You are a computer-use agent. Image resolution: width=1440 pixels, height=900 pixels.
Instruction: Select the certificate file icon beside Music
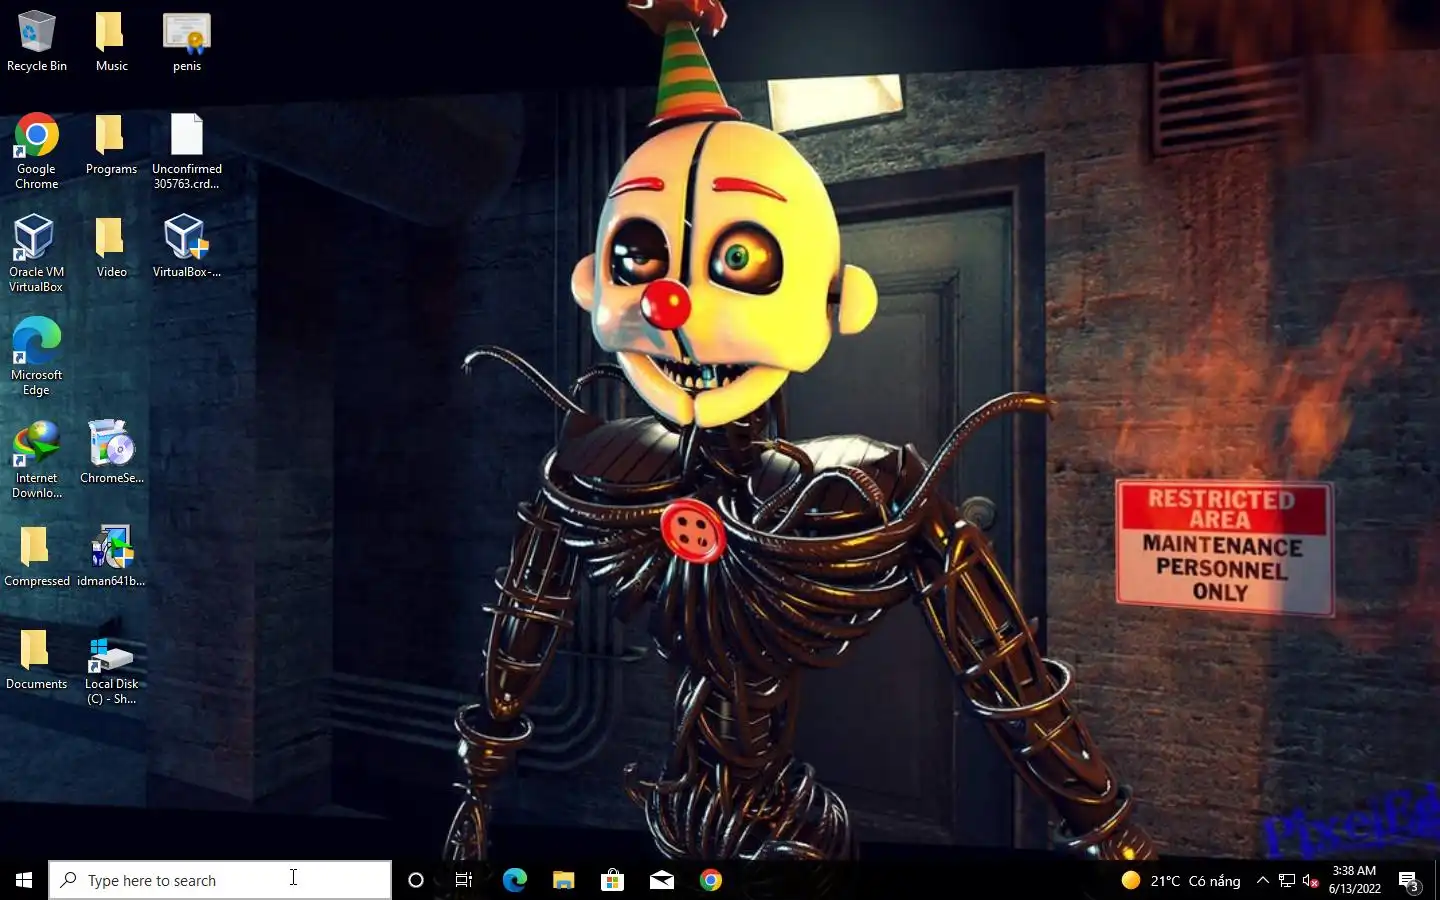[x=187, y=42]
